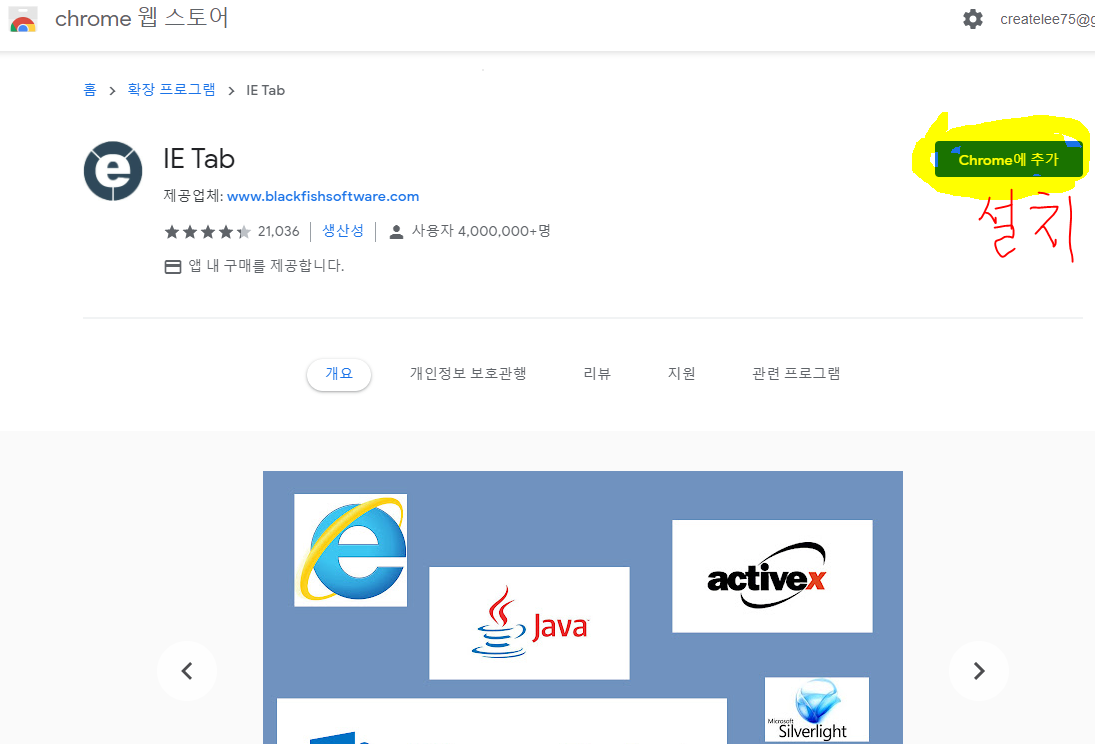The height and width of the screenshot is (744, 1095).
Task: Go to 홈 breadcrumb link
Action: [x=89, y=89]
